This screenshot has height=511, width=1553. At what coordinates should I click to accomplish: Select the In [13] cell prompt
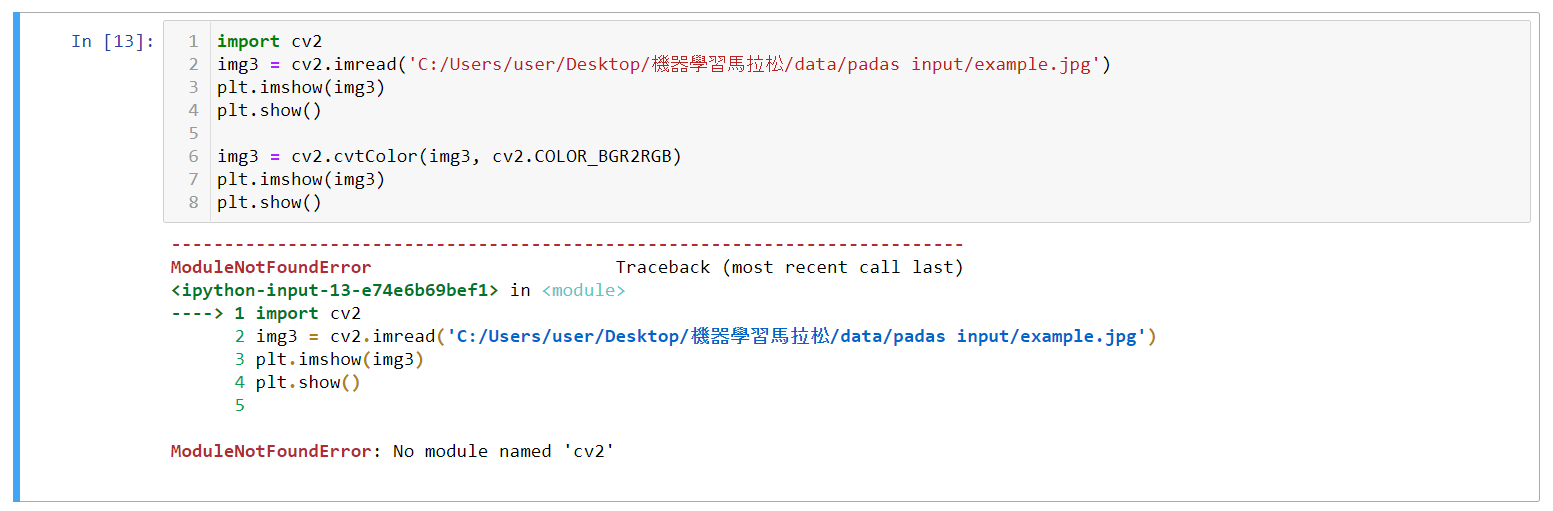113,41
